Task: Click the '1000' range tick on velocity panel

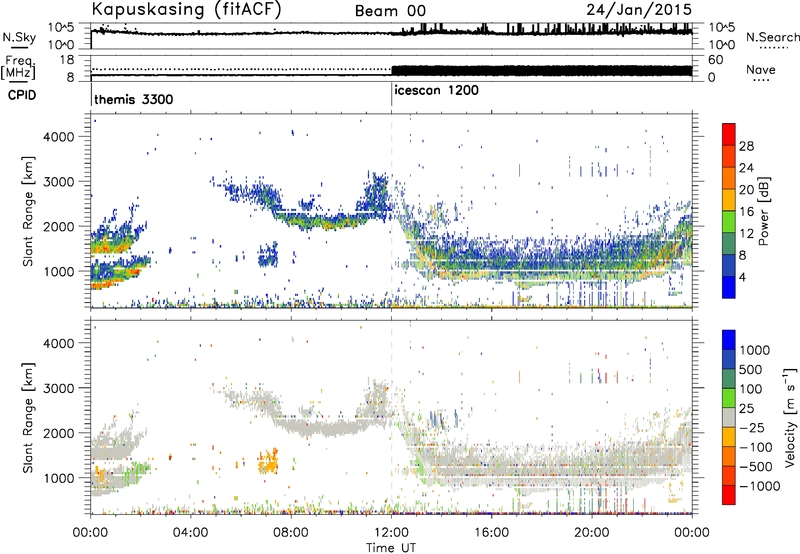Action: [x=58, y=478]
